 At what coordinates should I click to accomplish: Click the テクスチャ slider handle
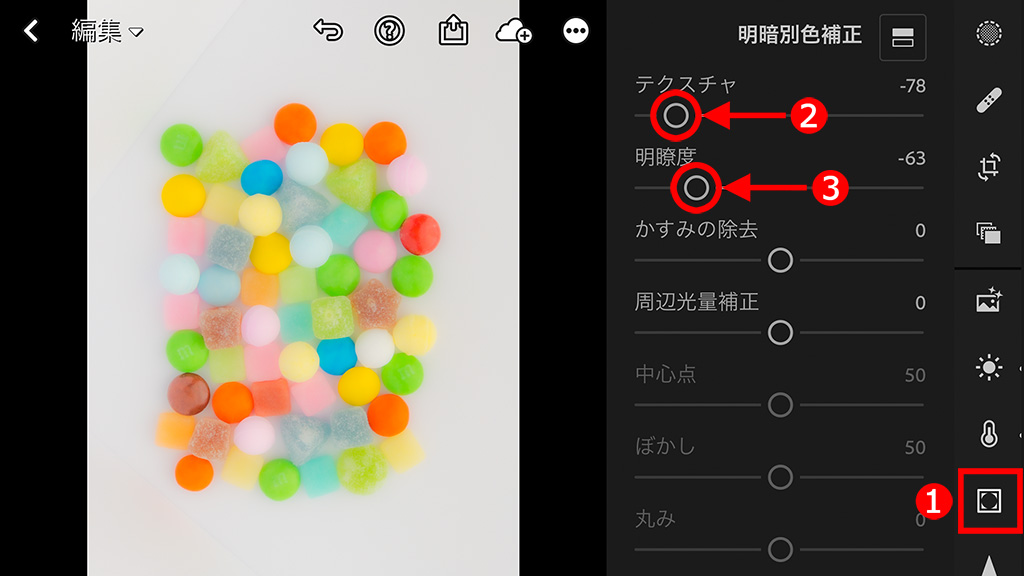pyautogui.click(x=676, y=116)
